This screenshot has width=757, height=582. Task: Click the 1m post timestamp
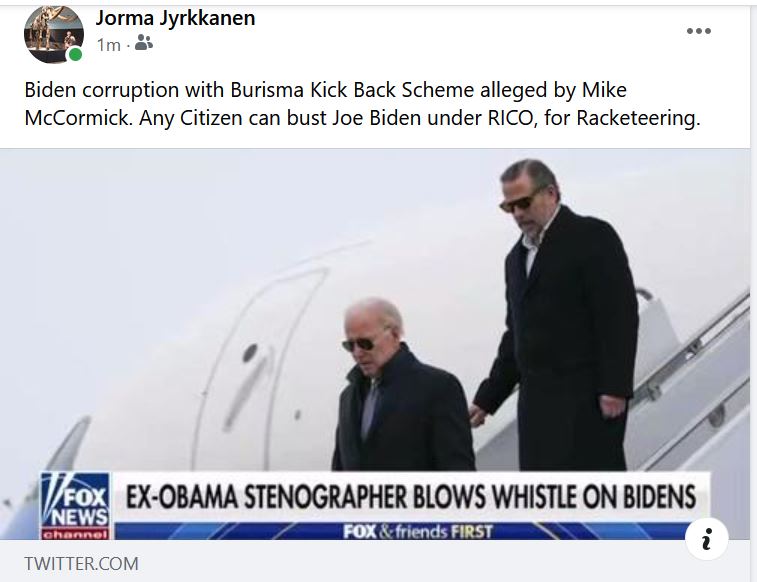coord(109,45)
